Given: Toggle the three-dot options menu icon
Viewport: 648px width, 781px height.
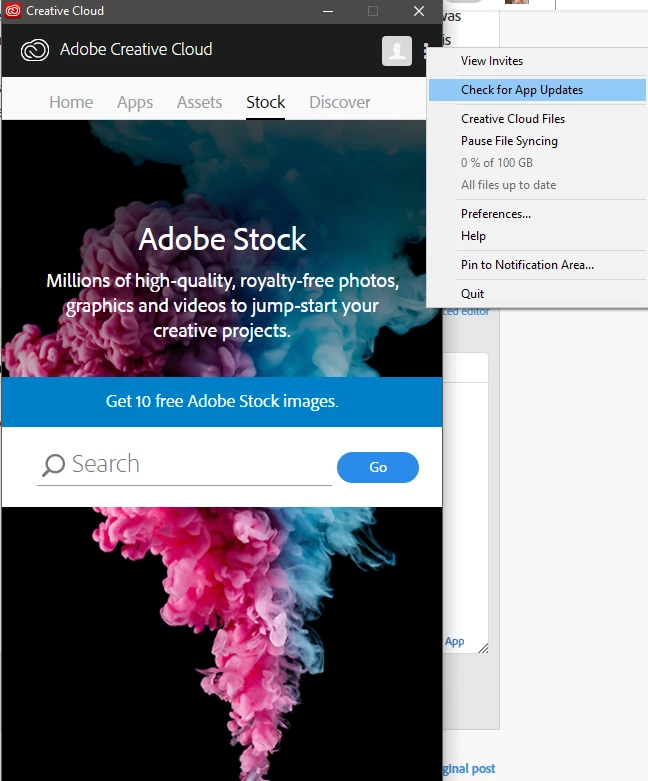Looking at the screenshot, I should 425,51.
